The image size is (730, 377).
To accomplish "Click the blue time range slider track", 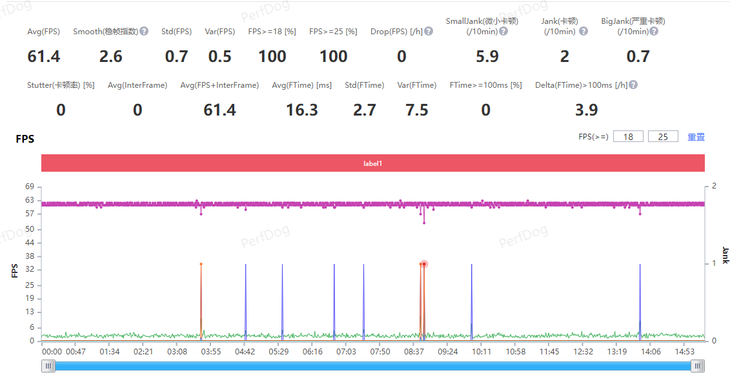I will pyautogui.click(x=372, y=366).
